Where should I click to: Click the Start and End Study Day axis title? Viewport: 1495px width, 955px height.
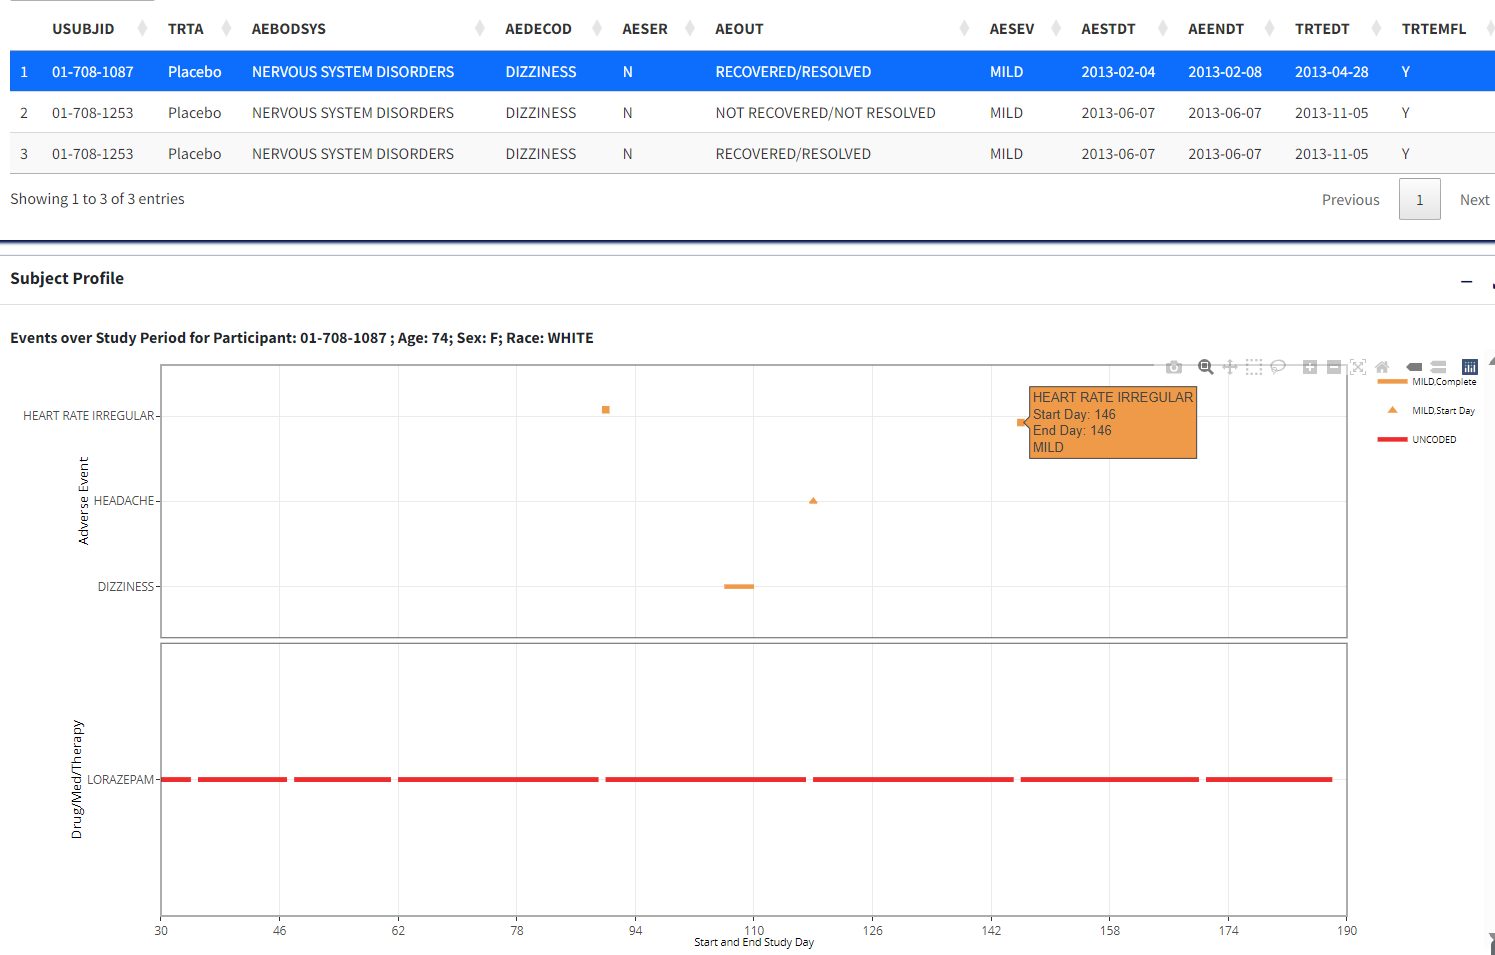click(754, 942)
